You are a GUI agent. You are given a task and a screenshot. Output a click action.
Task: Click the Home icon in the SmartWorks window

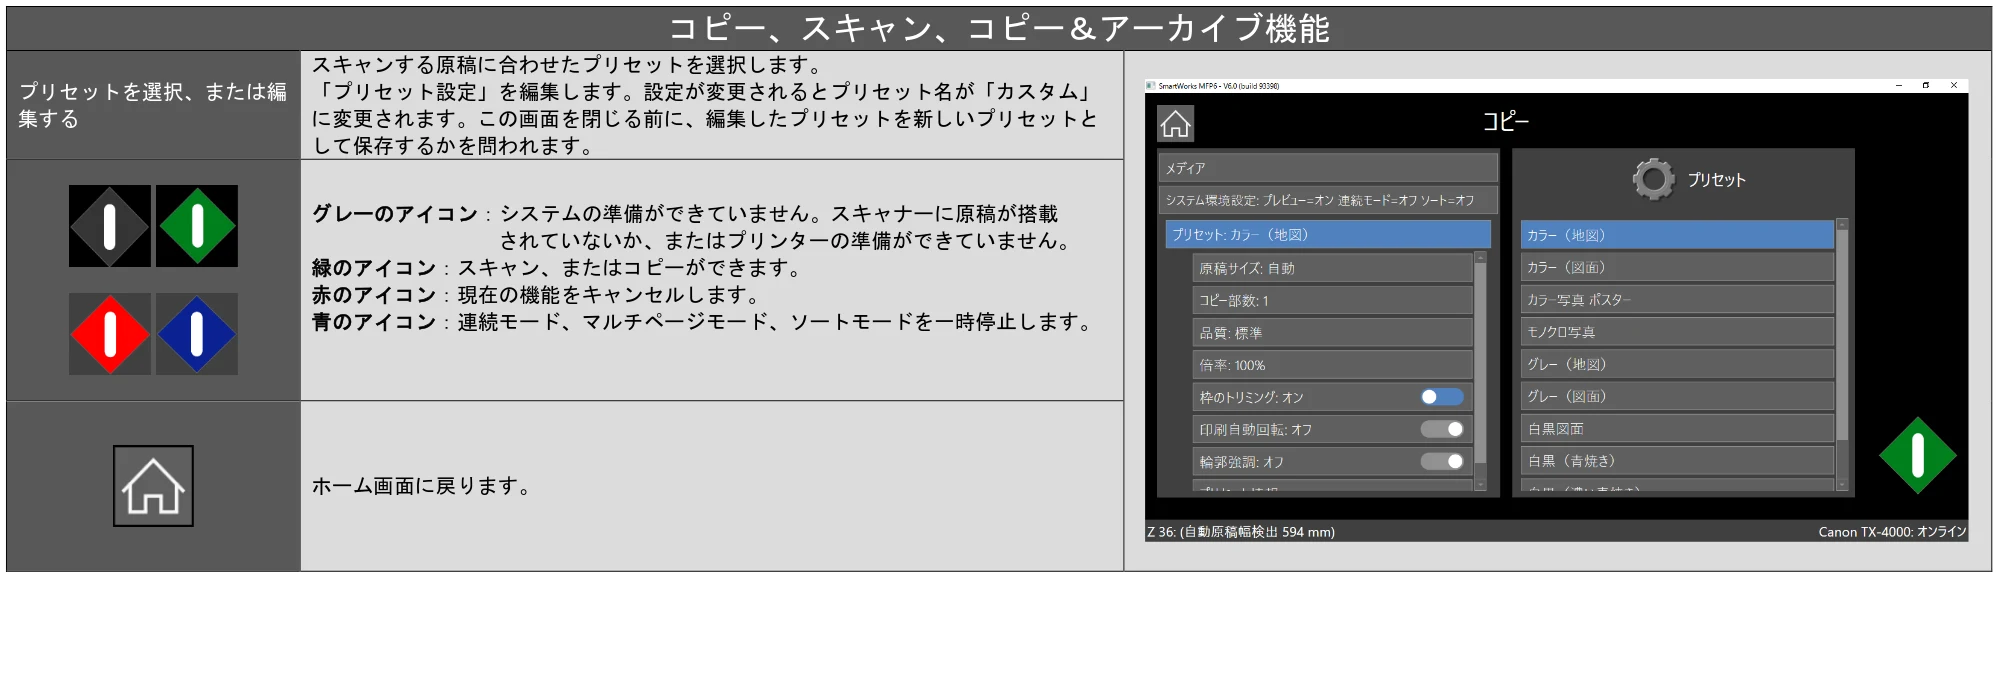click(1176, 124)
